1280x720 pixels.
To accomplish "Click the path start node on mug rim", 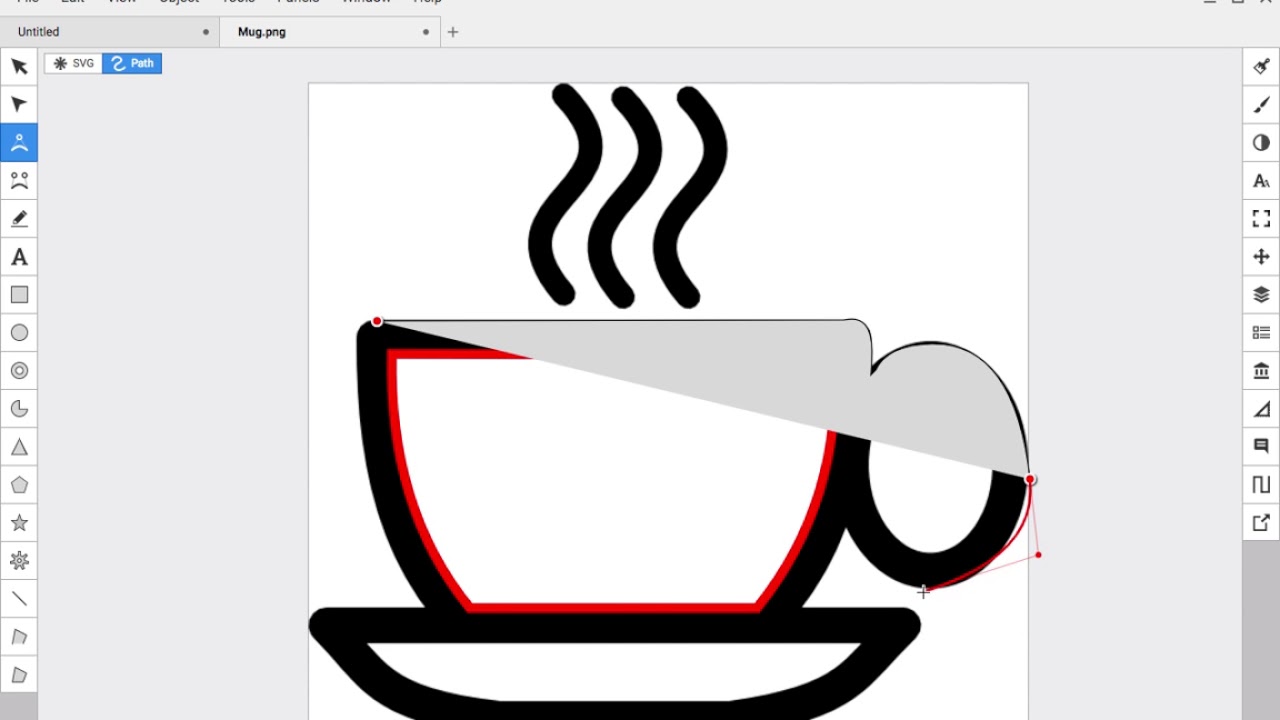I will [x=377, y=321].
